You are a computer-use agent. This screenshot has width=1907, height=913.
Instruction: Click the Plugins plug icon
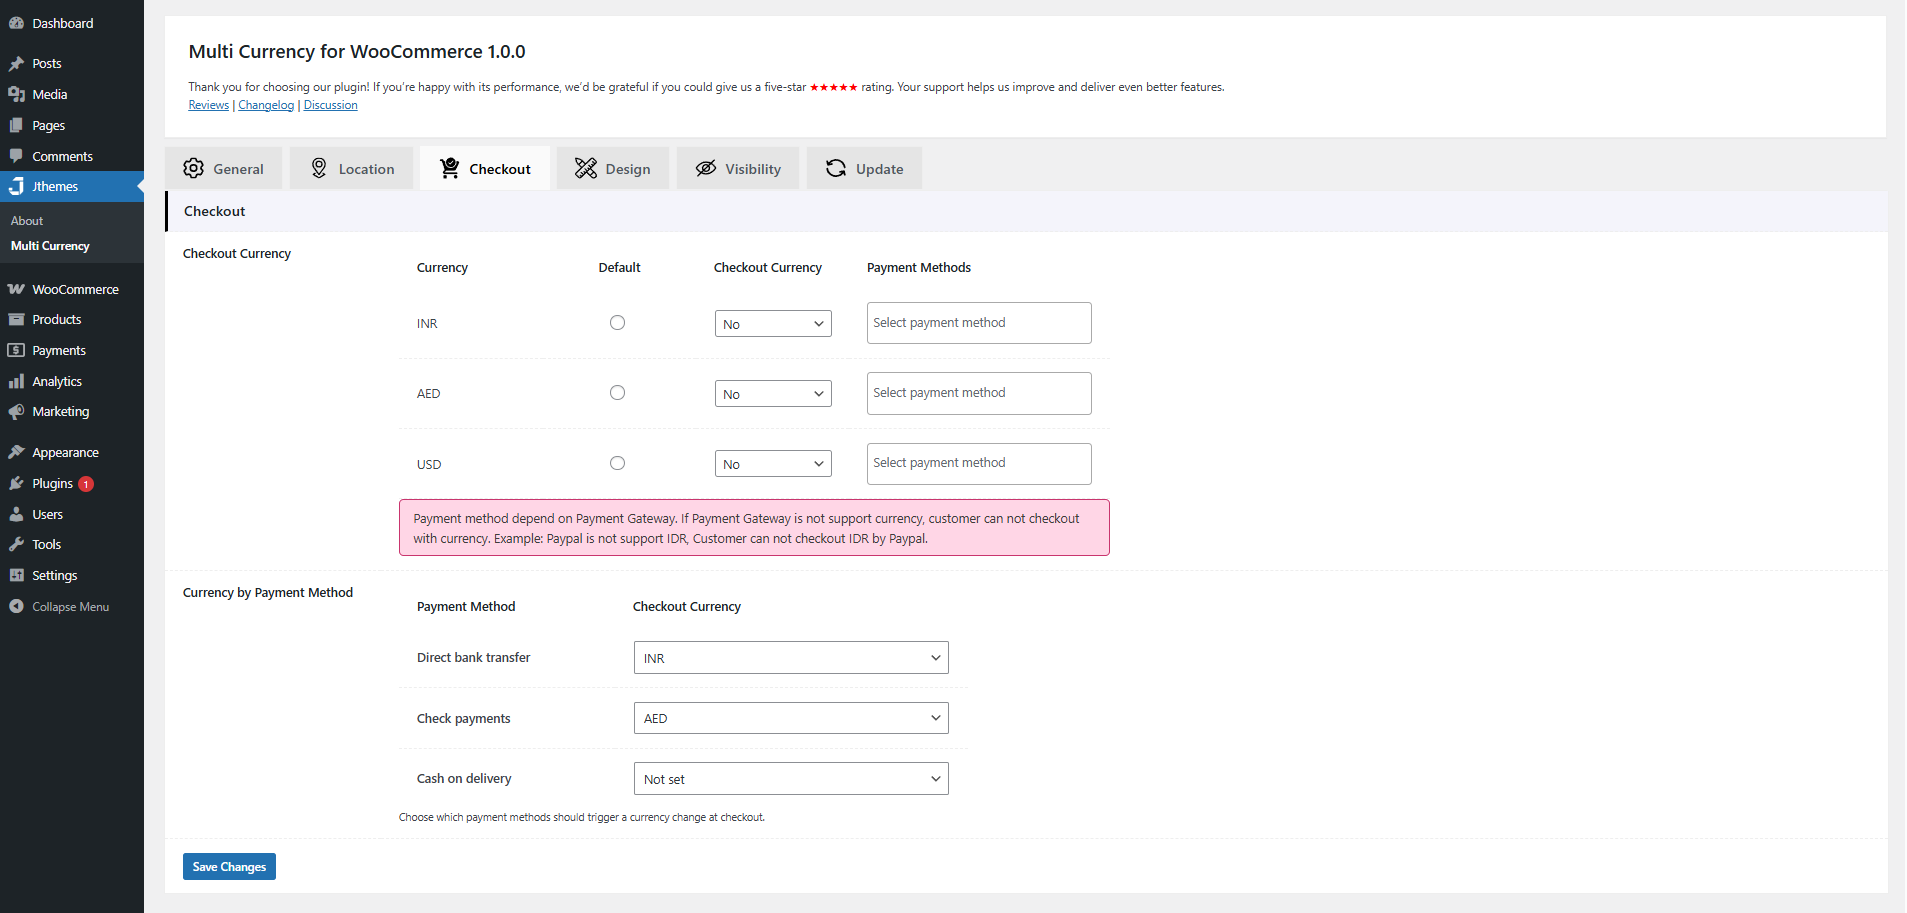[16, 484]
